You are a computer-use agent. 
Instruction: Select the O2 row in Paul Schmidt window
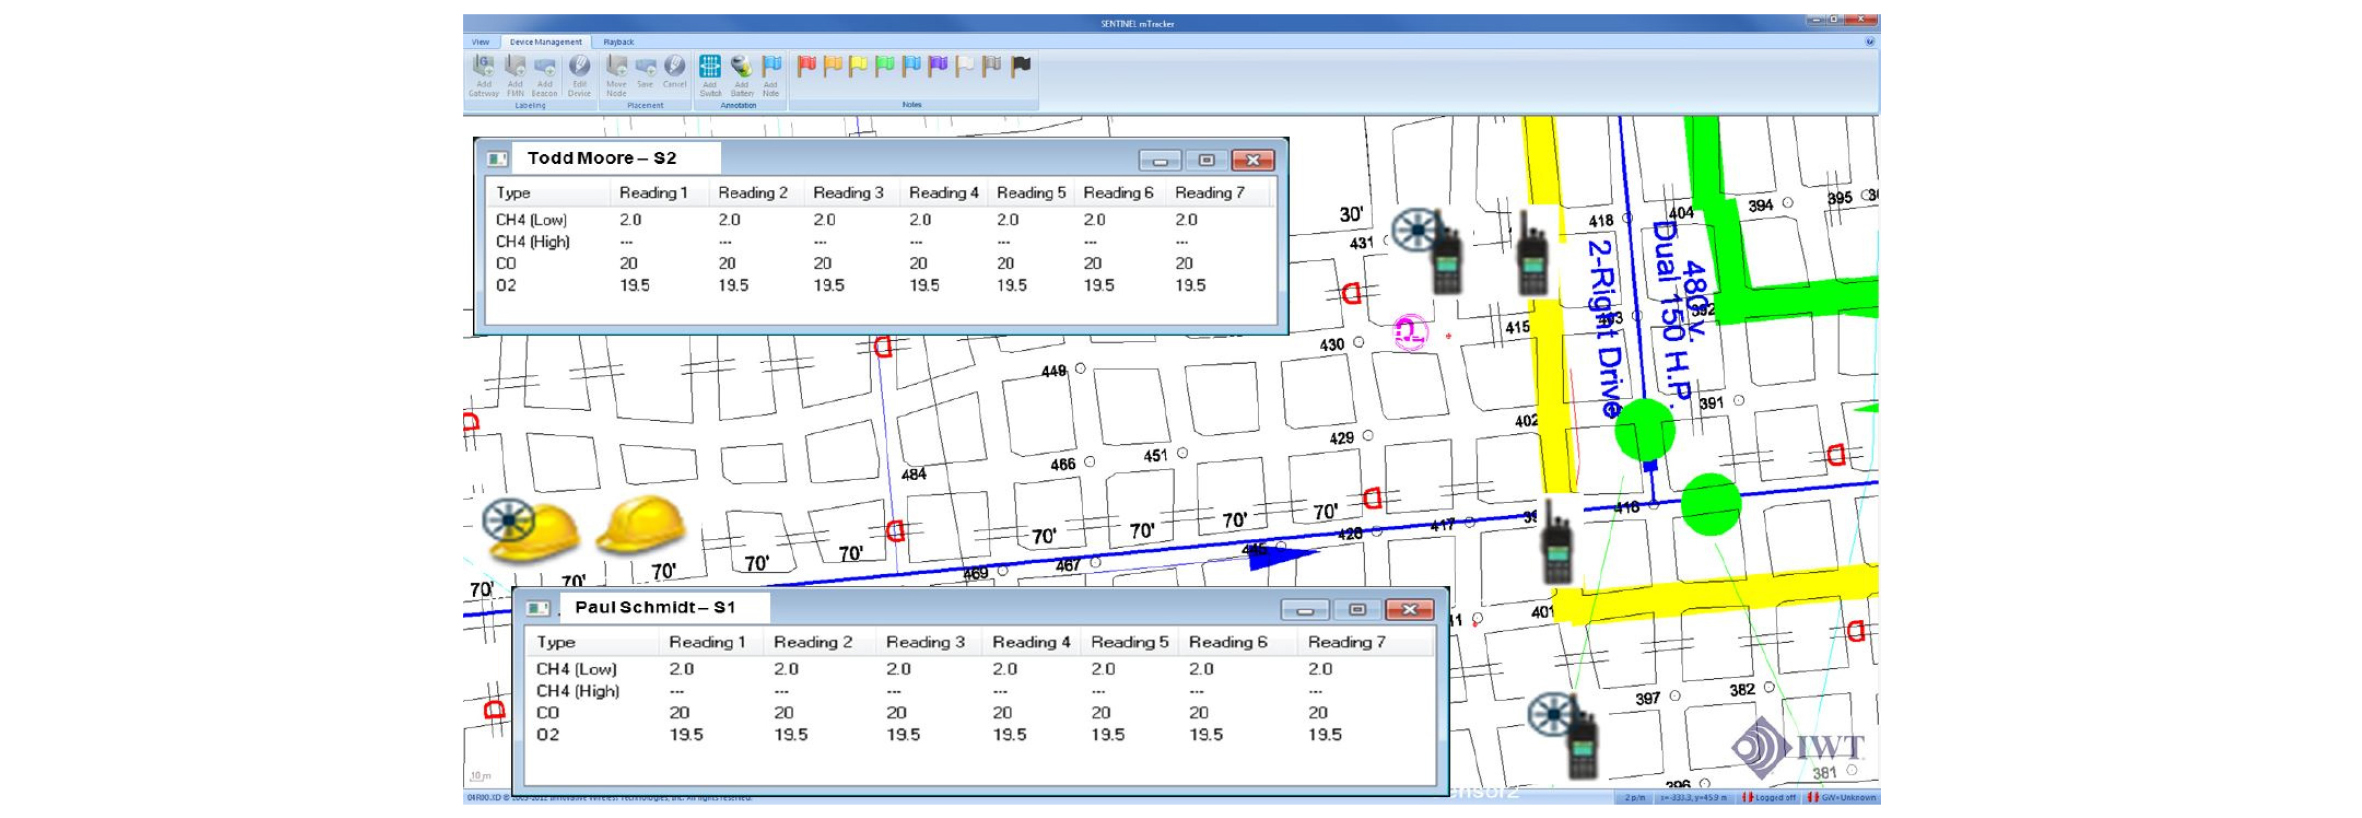click(981, 735)
